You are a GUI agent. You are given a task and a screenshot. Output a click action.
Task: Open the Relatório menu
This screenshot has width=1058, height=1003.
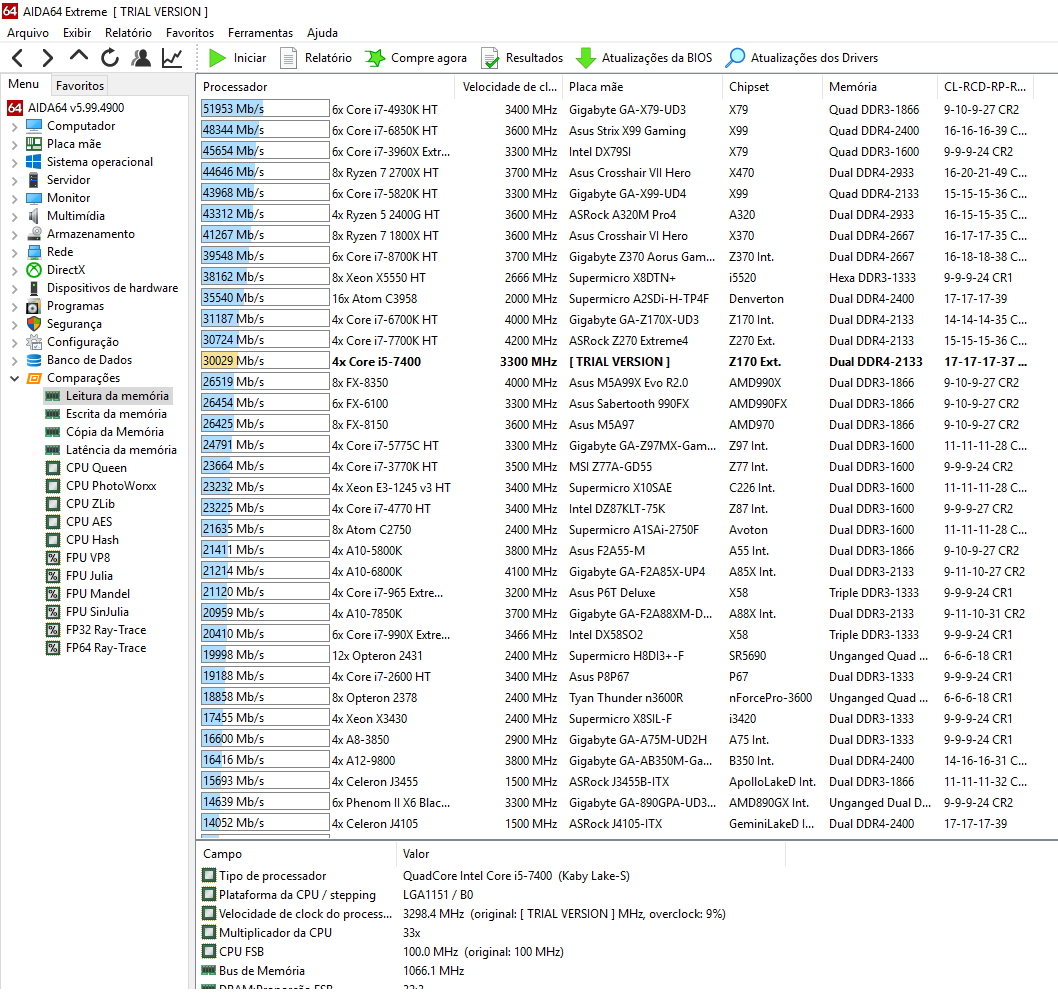(x=128, y=33)
